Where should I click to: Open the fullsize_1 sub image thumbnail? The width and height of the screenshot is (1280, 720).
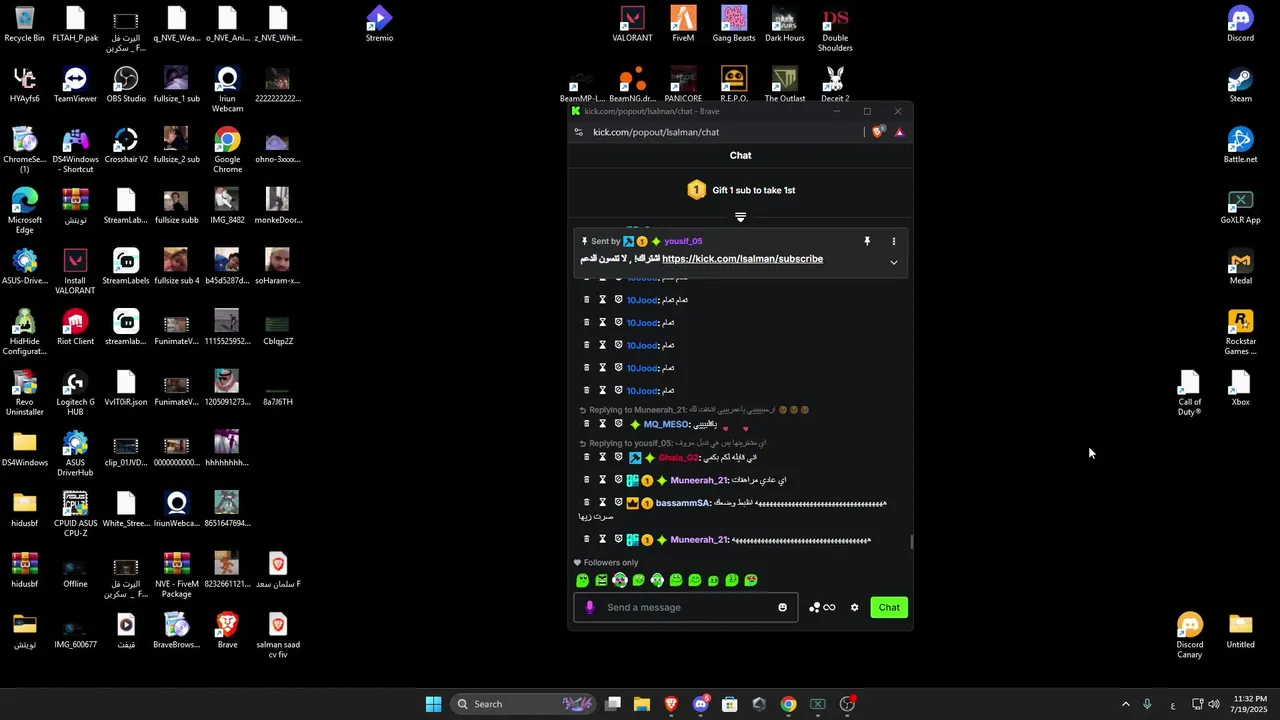176,85
